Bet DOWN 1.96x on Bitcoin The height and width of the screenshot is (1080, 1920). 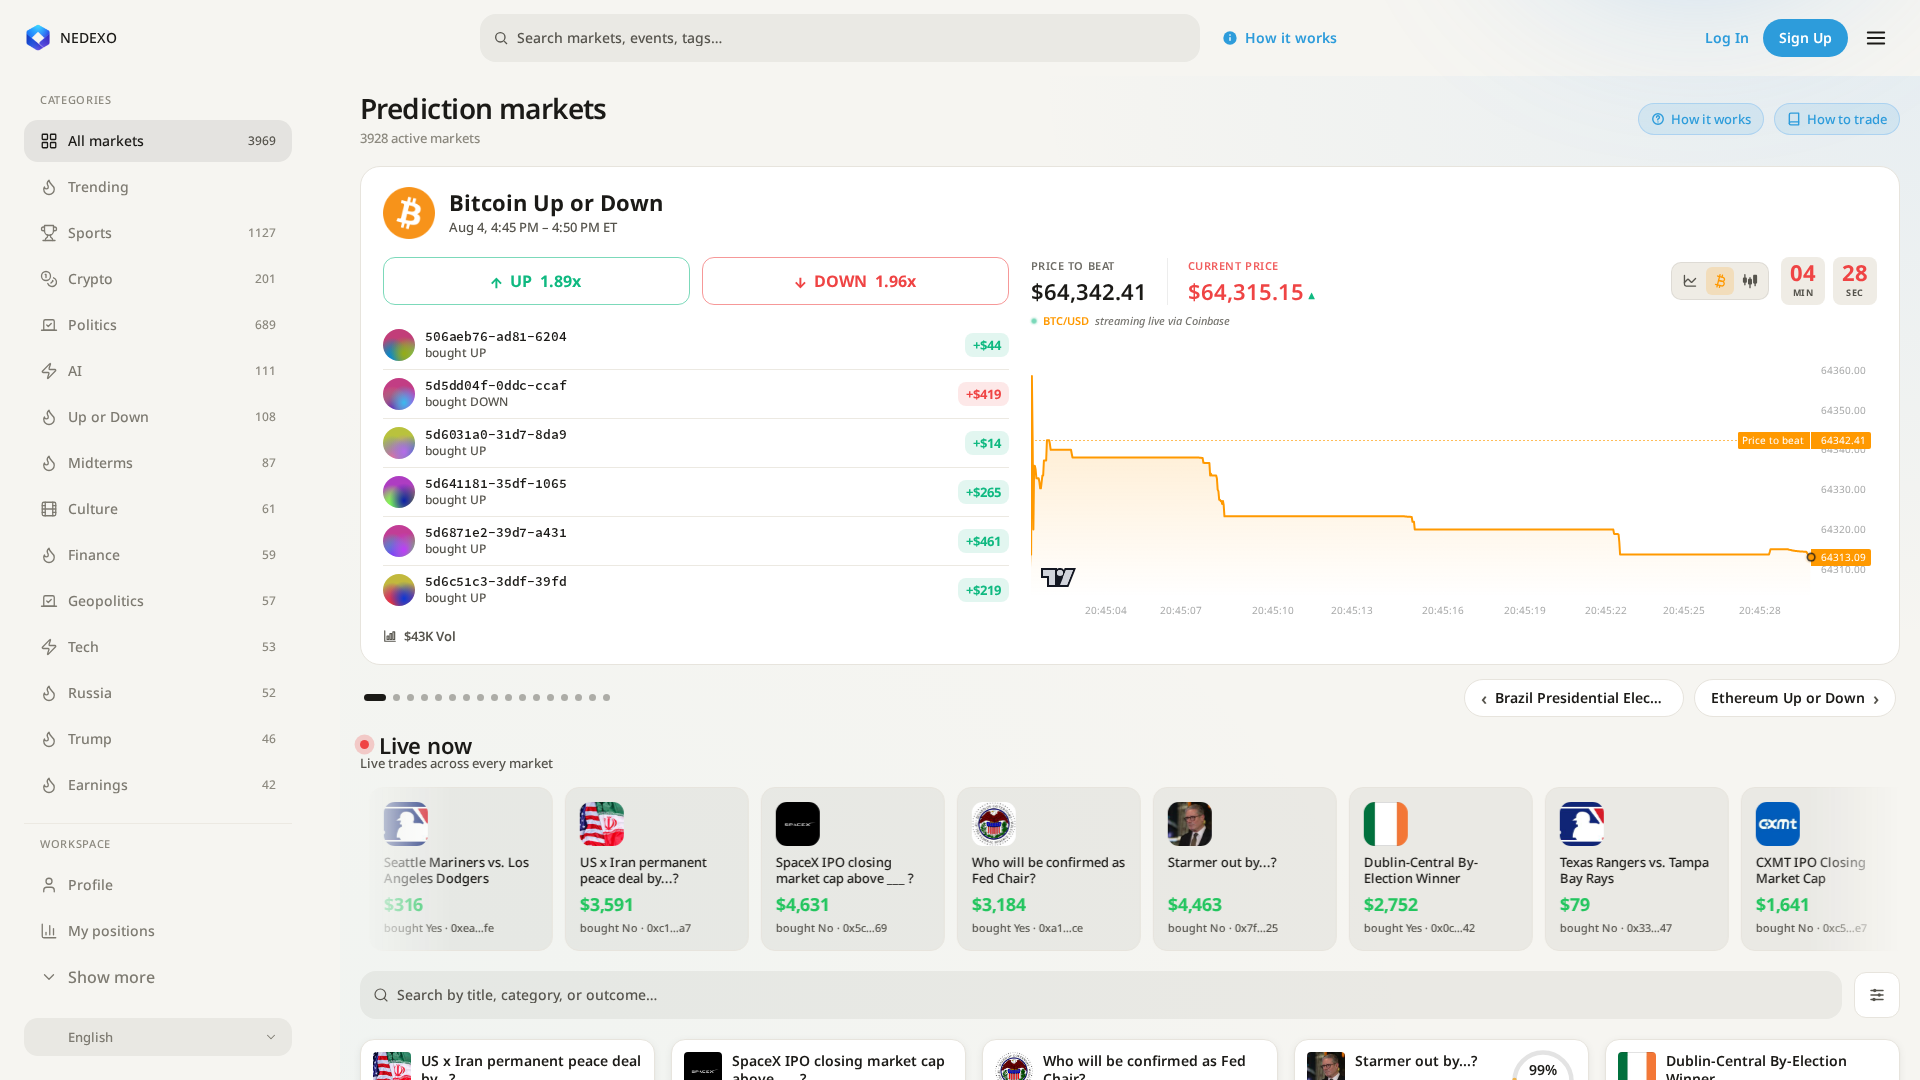coord(855,281)
